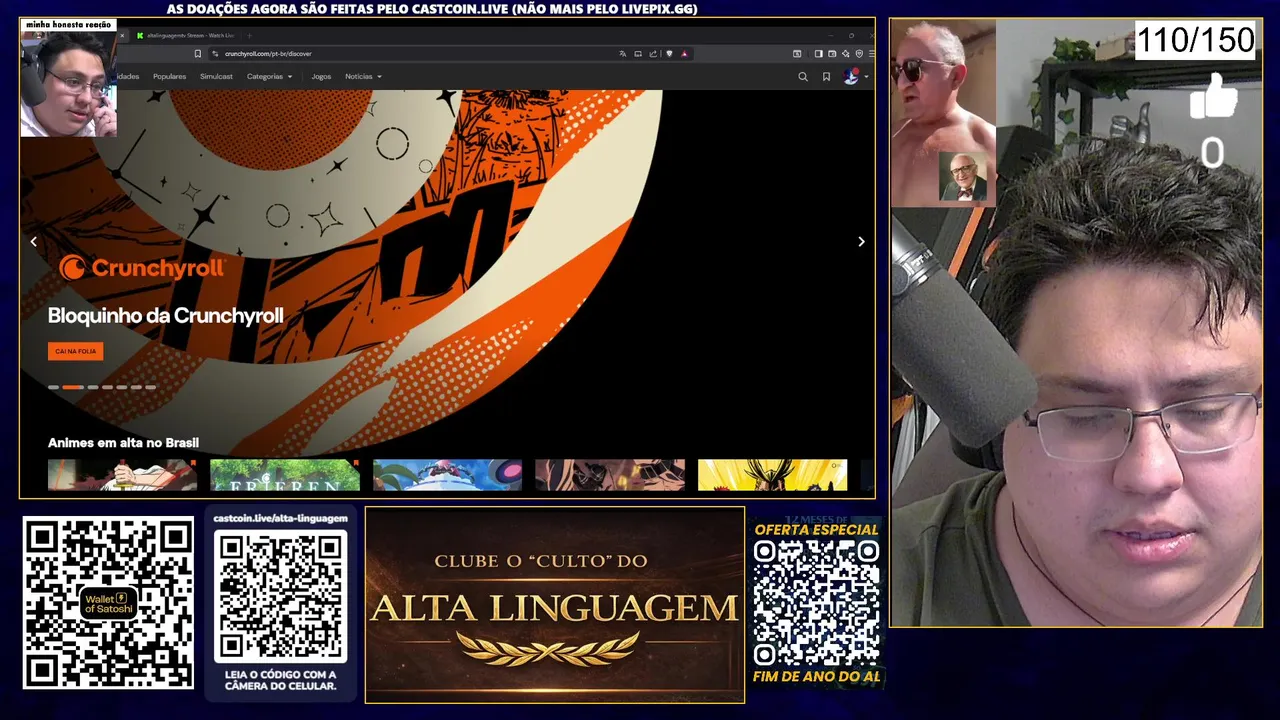Open the Brave Shields lion icon

click(x=669, y=54)
